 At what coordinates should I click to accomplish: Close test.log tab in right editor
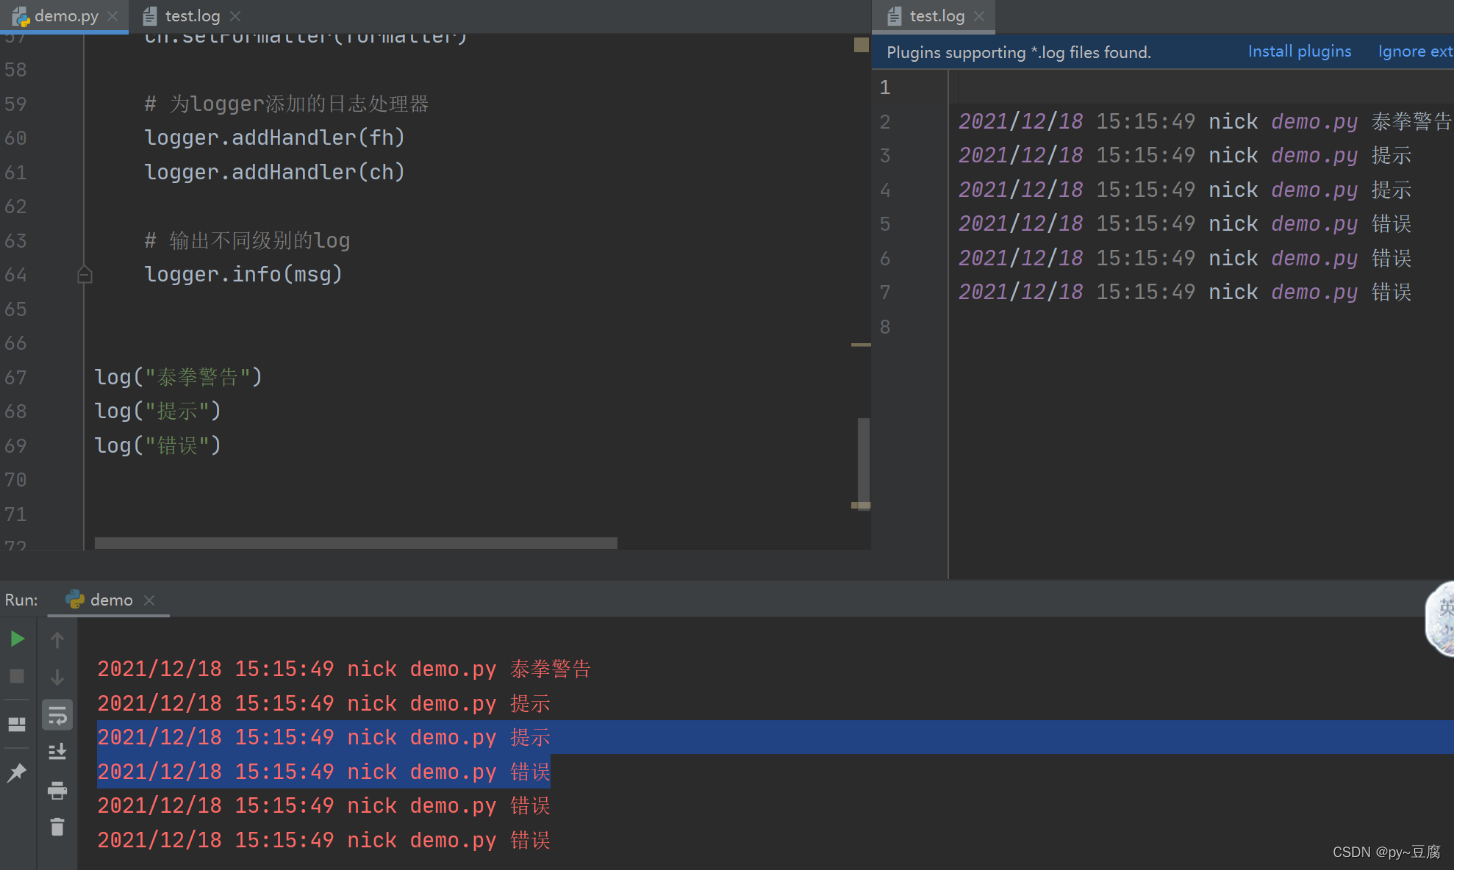coord(979,16)
